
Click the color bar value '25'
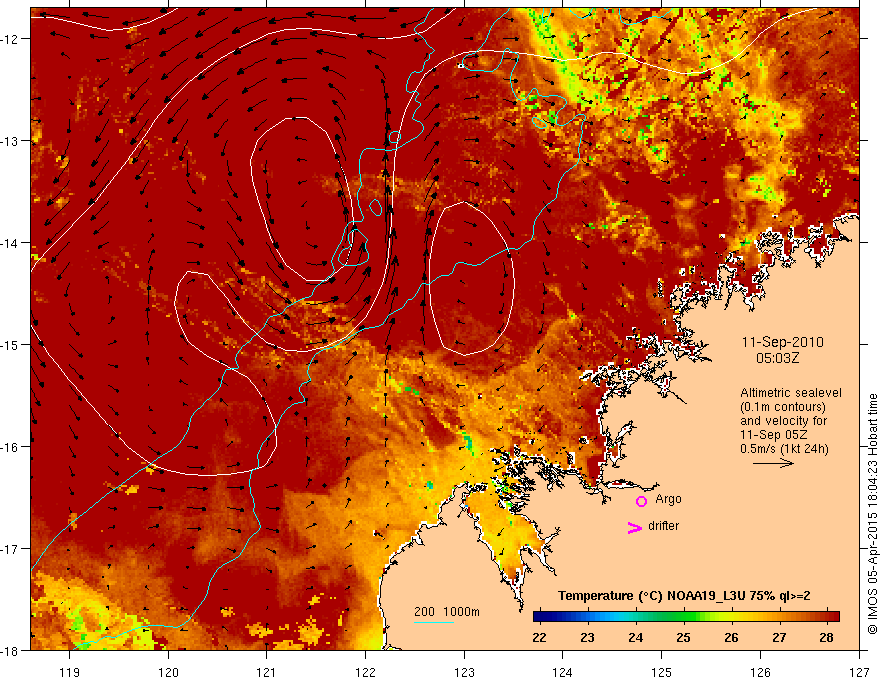(683, 637)
